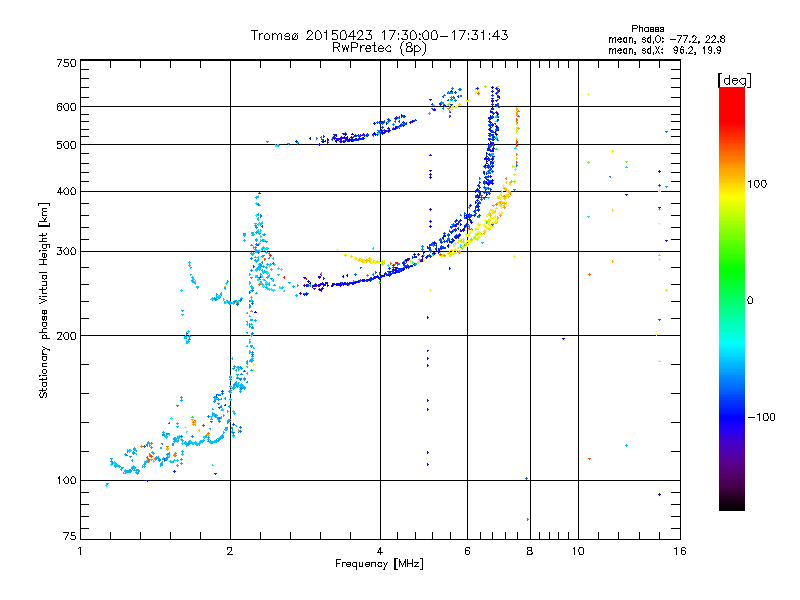Click the y-axis tick label '400'

[x=67, y=191]
